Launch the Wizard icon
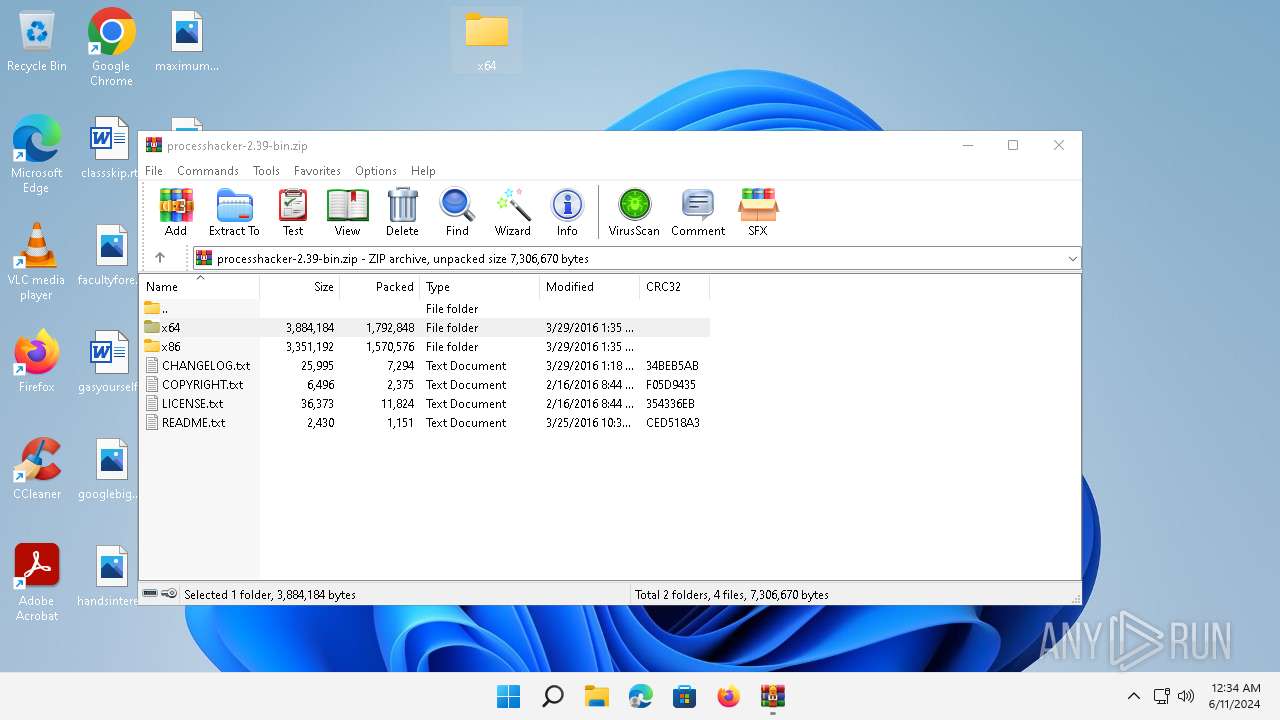 click(x=513, y=212)
